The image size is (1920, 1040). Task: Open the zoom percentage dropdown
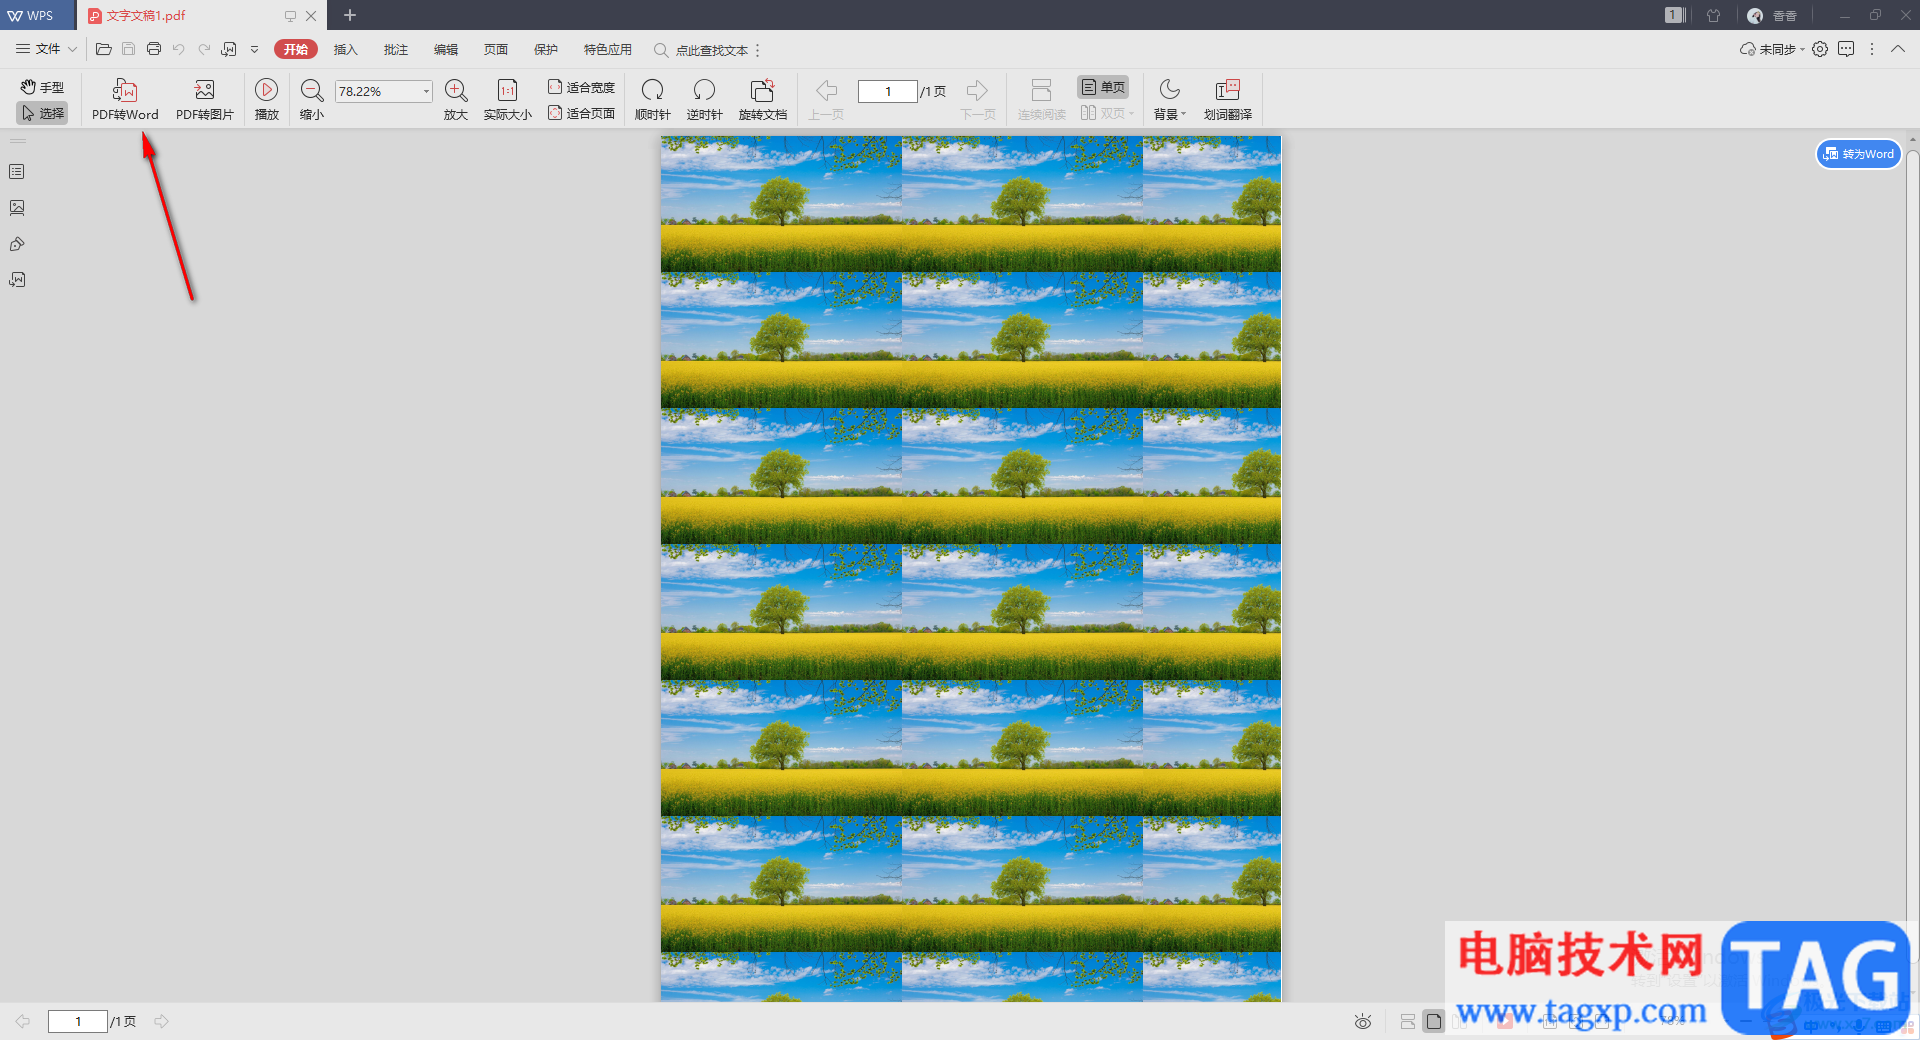point(426,91)
